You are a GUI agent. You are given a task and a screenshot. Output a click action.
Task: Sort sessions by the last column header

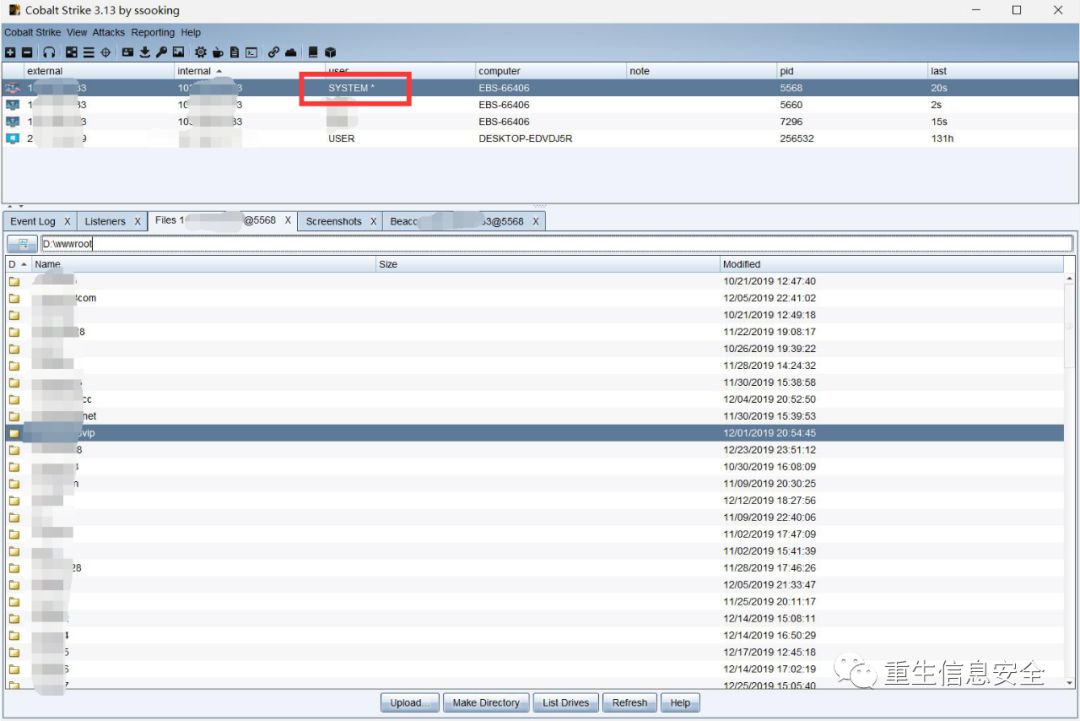[1002, 71]
